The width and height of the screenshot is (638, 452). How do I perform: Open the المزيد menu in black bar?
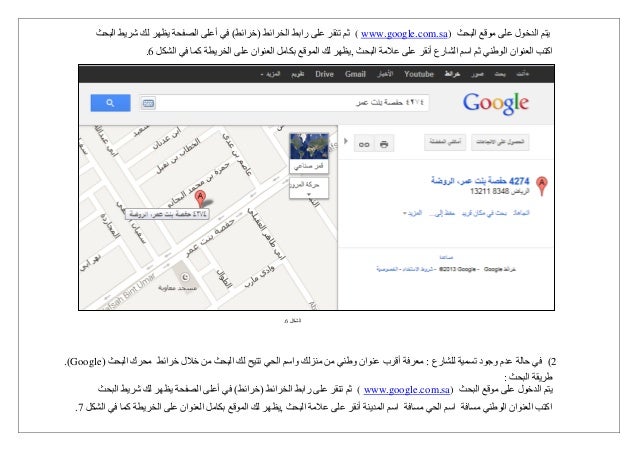[271, 74]
